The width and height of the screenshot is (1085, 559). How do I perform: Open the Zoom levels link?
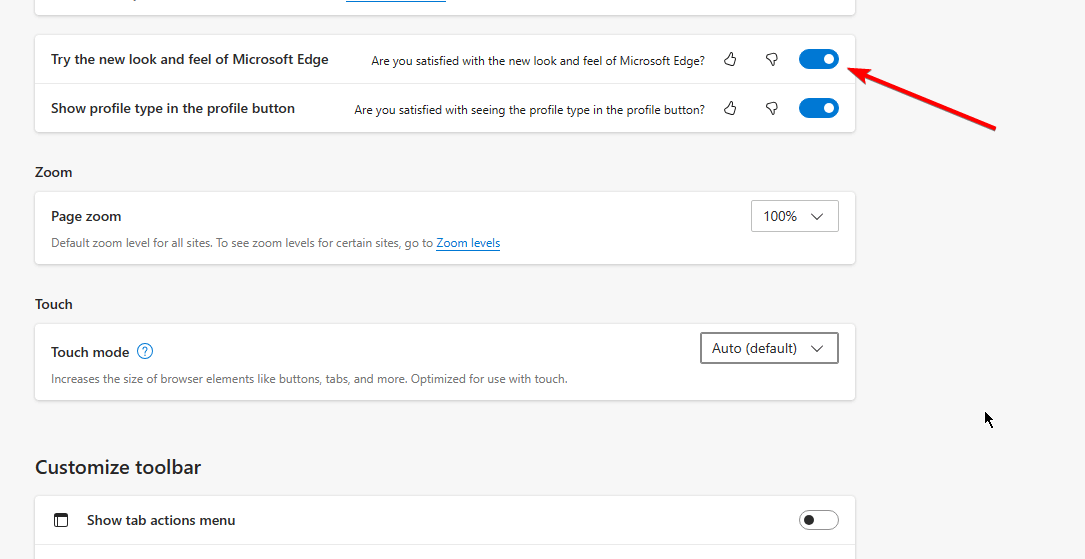(468, 243)
